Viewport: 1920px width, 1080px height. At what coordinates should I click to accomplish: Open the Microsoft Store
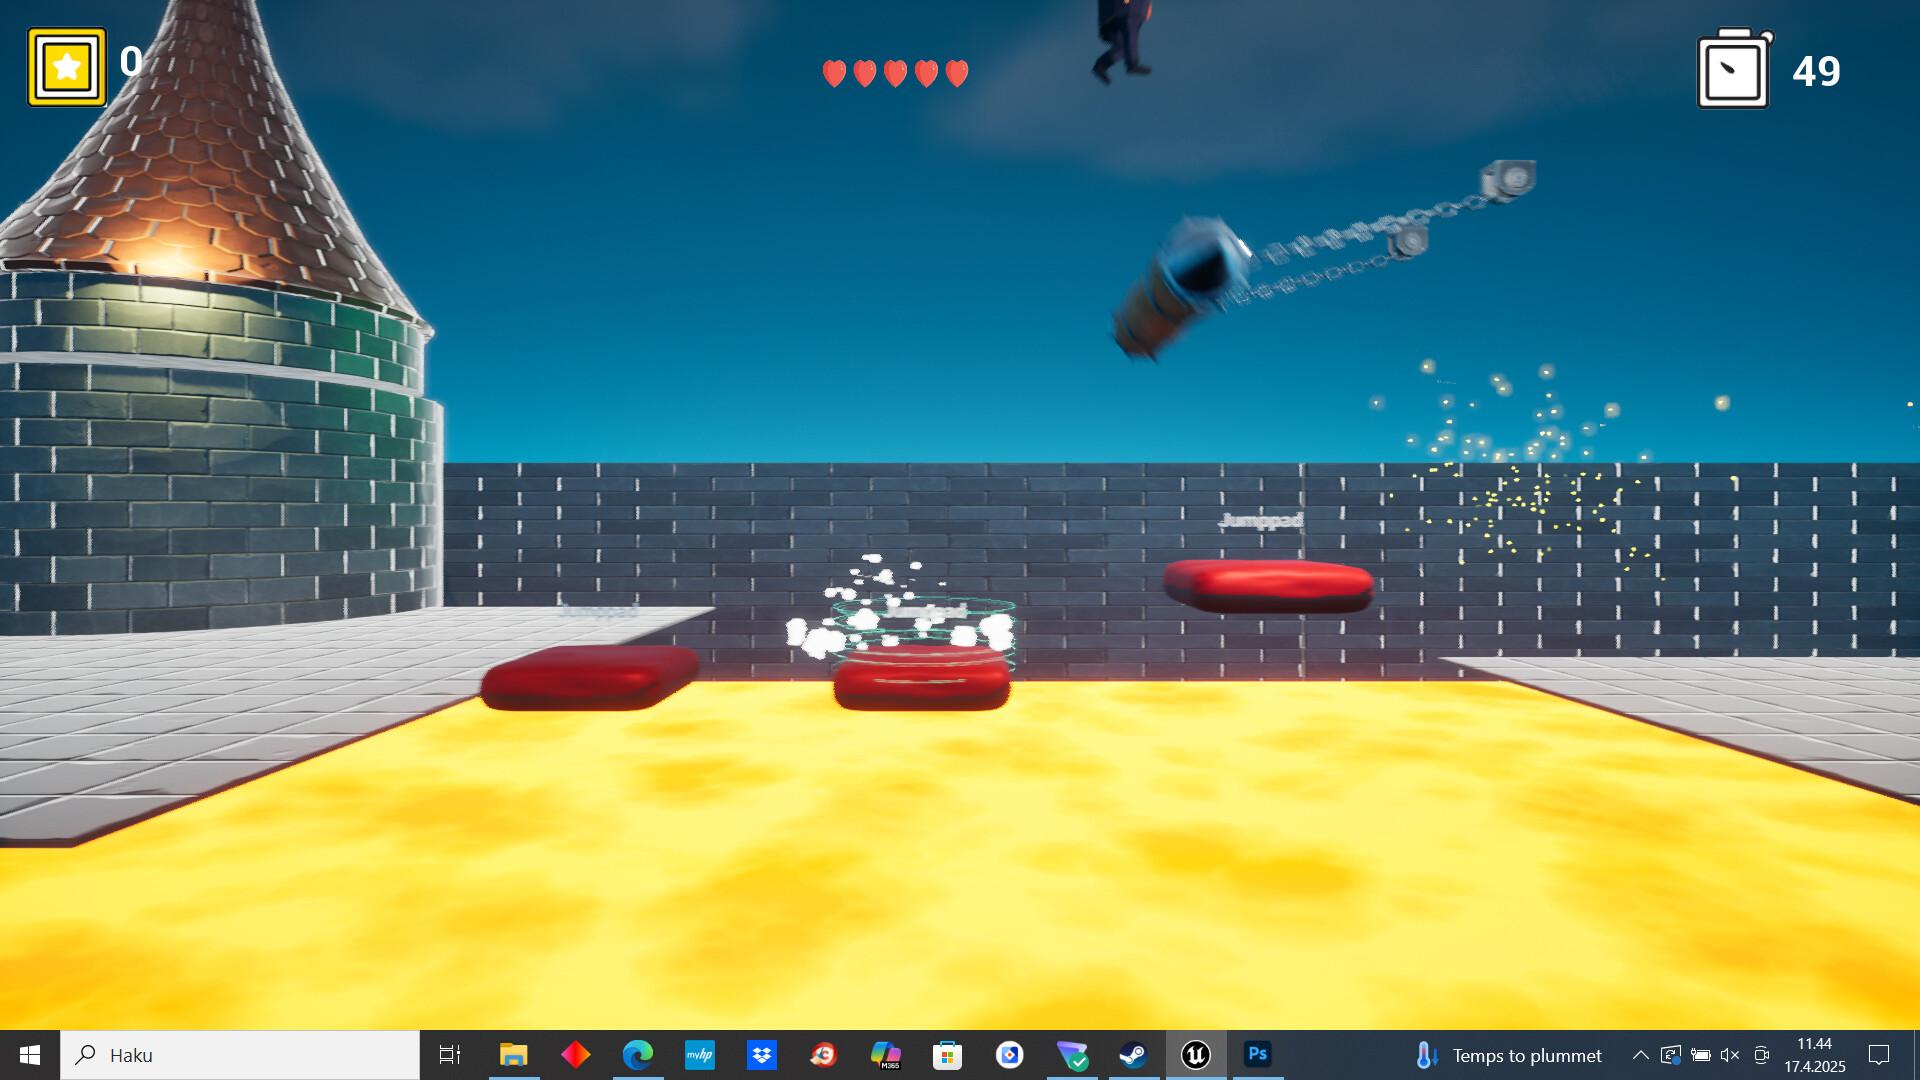pos(947,1055)
